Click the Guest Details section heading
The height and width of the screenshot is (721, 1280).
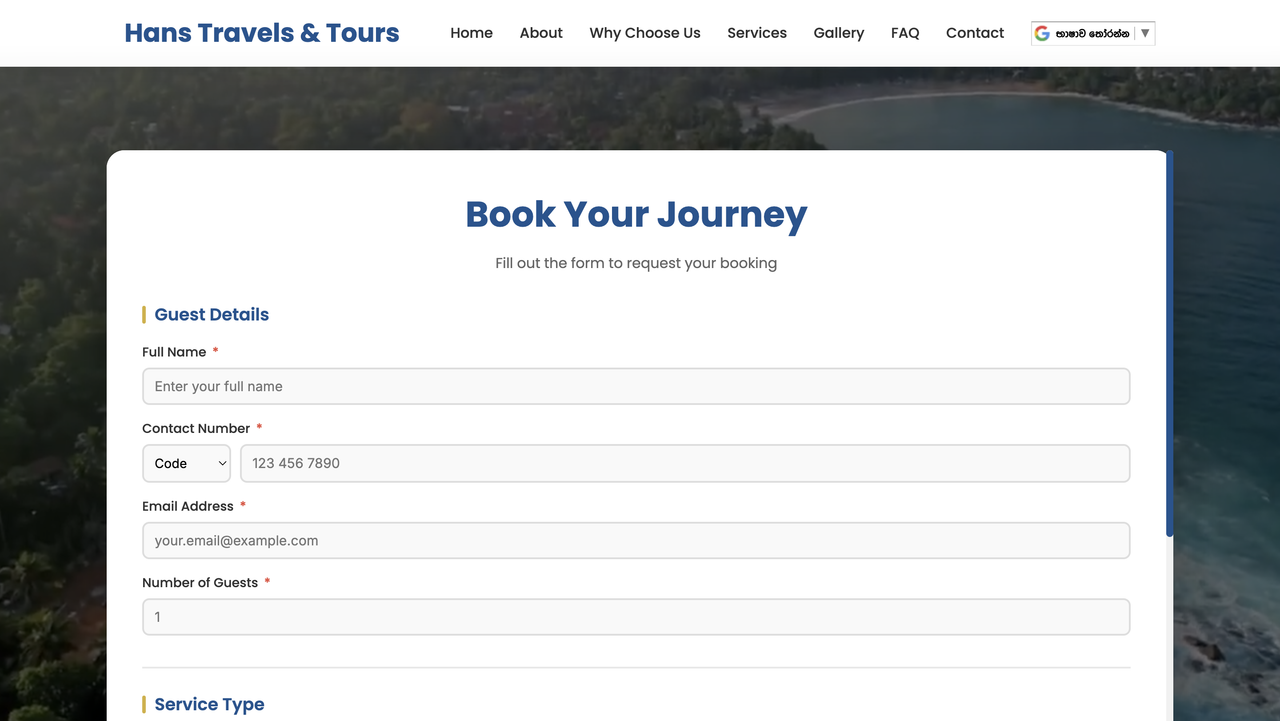click(x=211, y=314)
